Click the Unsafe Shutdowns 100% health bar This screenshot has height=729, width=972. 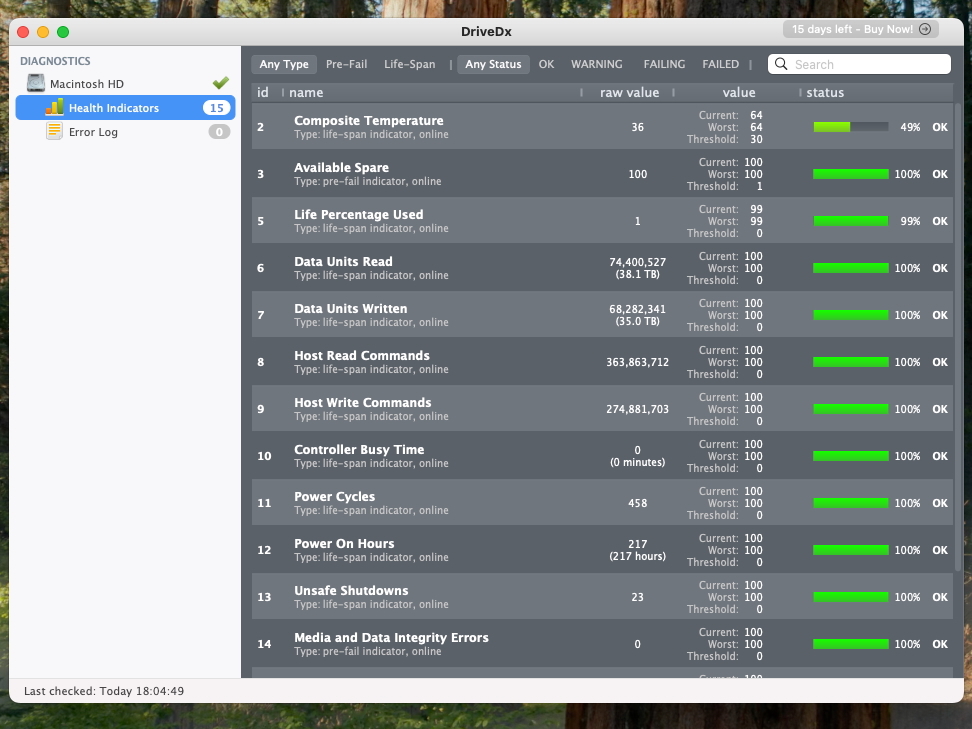tap(850, 598)
